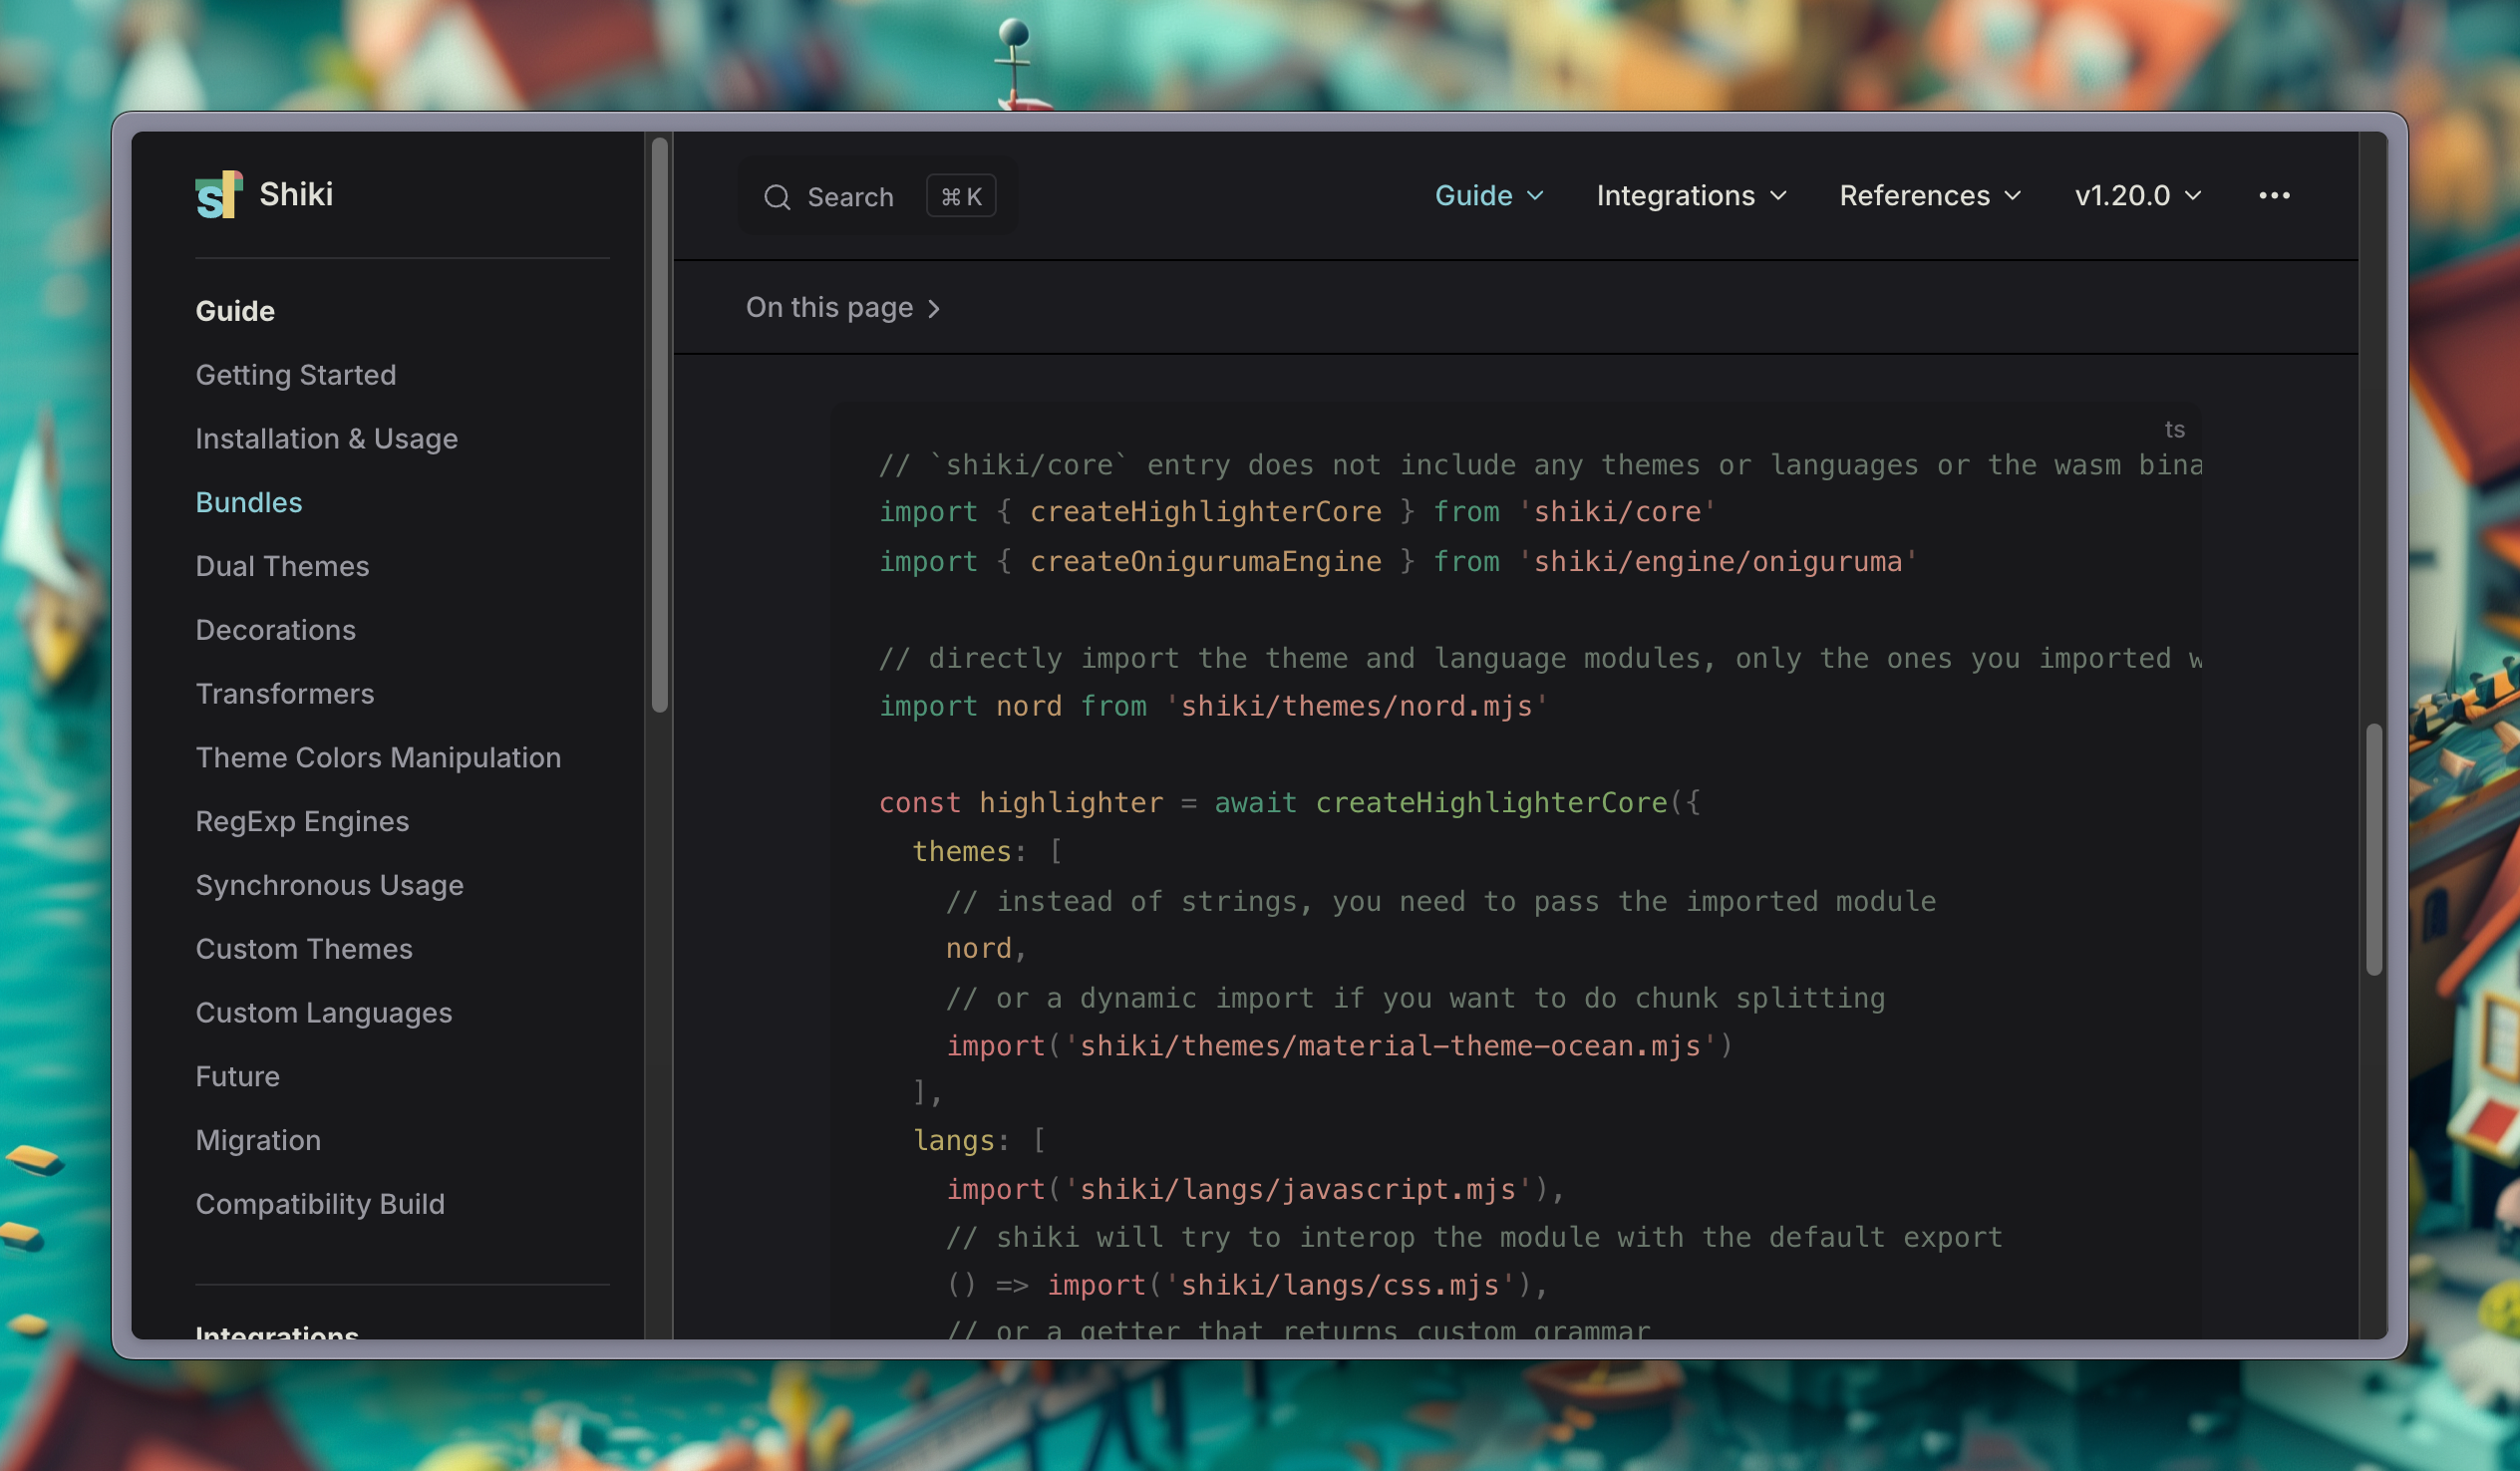Go to the Dual Themes page
This screenshot has height=1471, width=2520.
(x=283, y=566)
